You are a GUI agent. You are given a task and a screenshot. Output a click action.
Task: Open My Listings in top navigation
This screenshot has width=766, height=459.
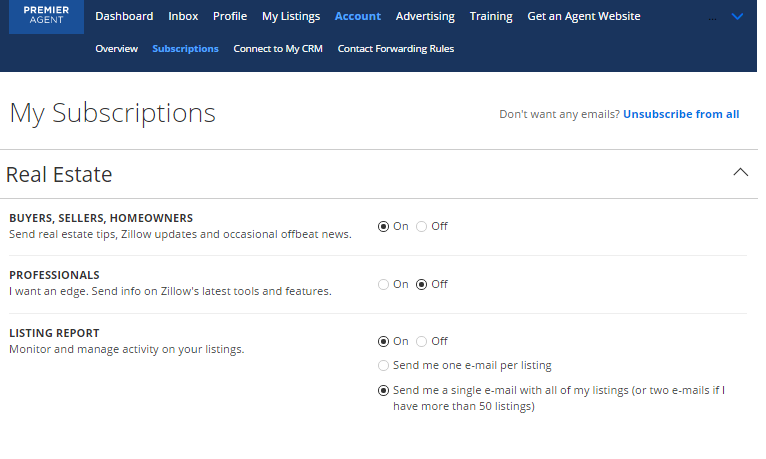tap(291, 16)
